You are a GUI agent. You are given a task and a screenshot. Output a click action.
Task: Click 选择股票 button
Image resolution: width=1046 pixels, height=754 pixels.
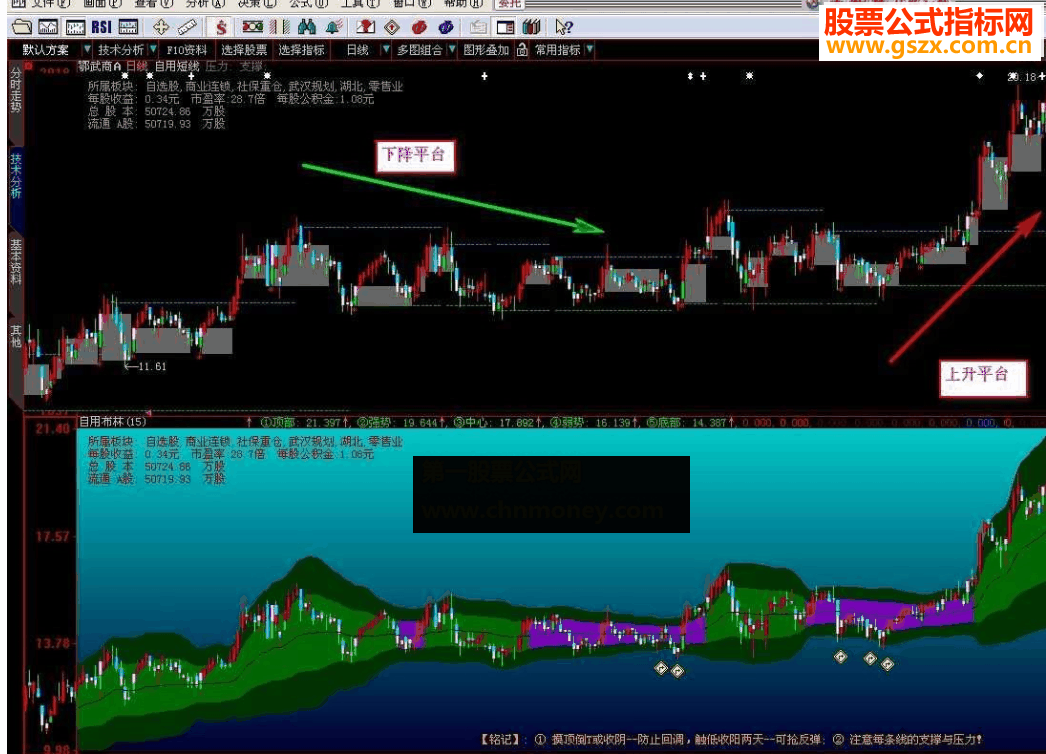244,50
